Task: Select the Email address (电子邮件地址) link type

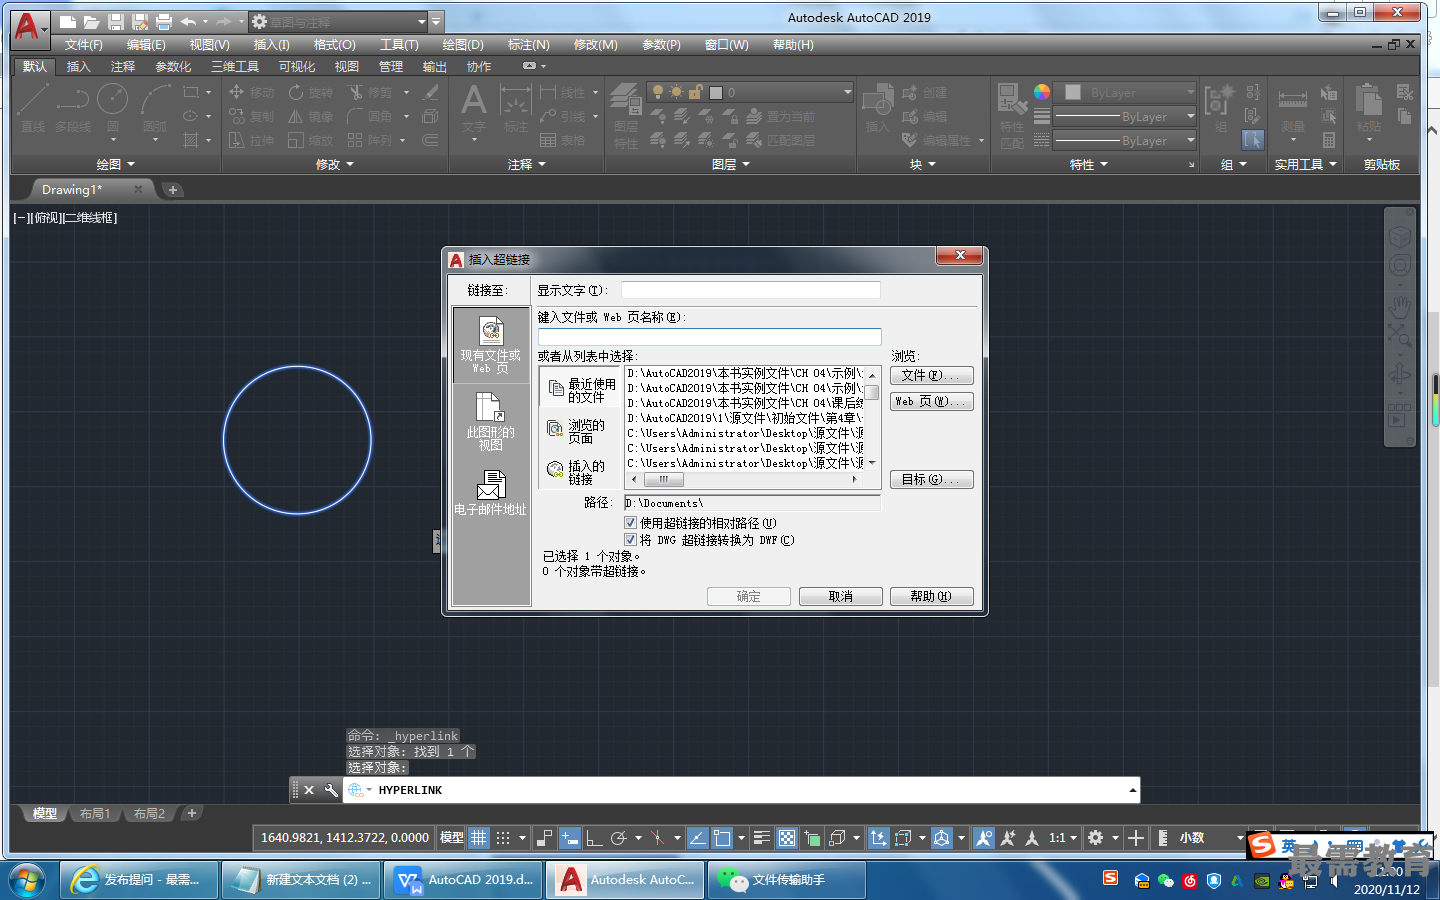Action: click(x=490, y=493)
